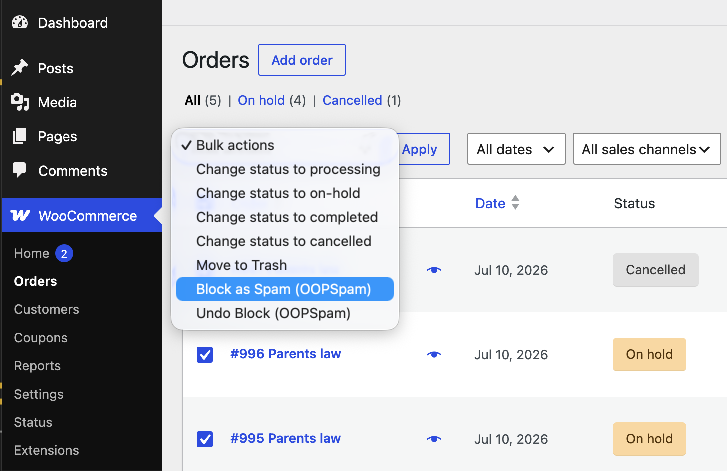The height and width of the screenshot is (471, 727).
Task: Select Block as Spam (OOPSpam) action
Action: pyautogui.click(x=285, y=289)
